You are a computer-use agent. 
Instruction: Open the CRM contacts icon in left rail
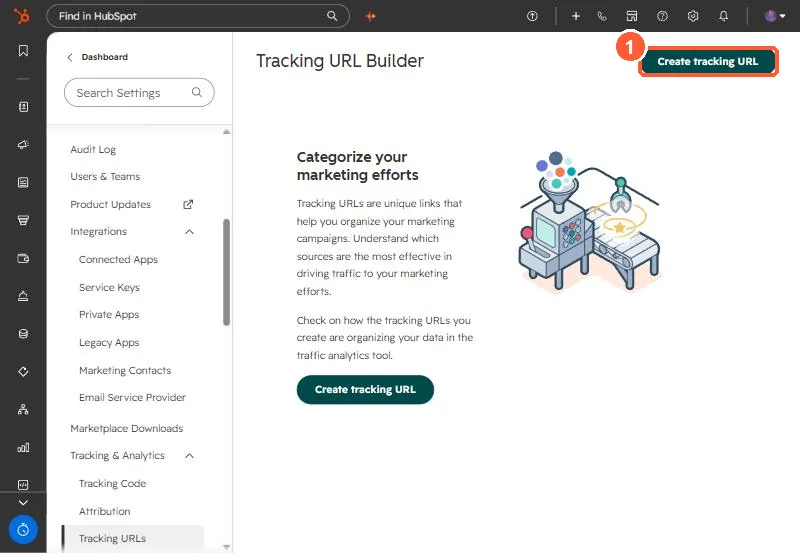(x=23, y=107)
